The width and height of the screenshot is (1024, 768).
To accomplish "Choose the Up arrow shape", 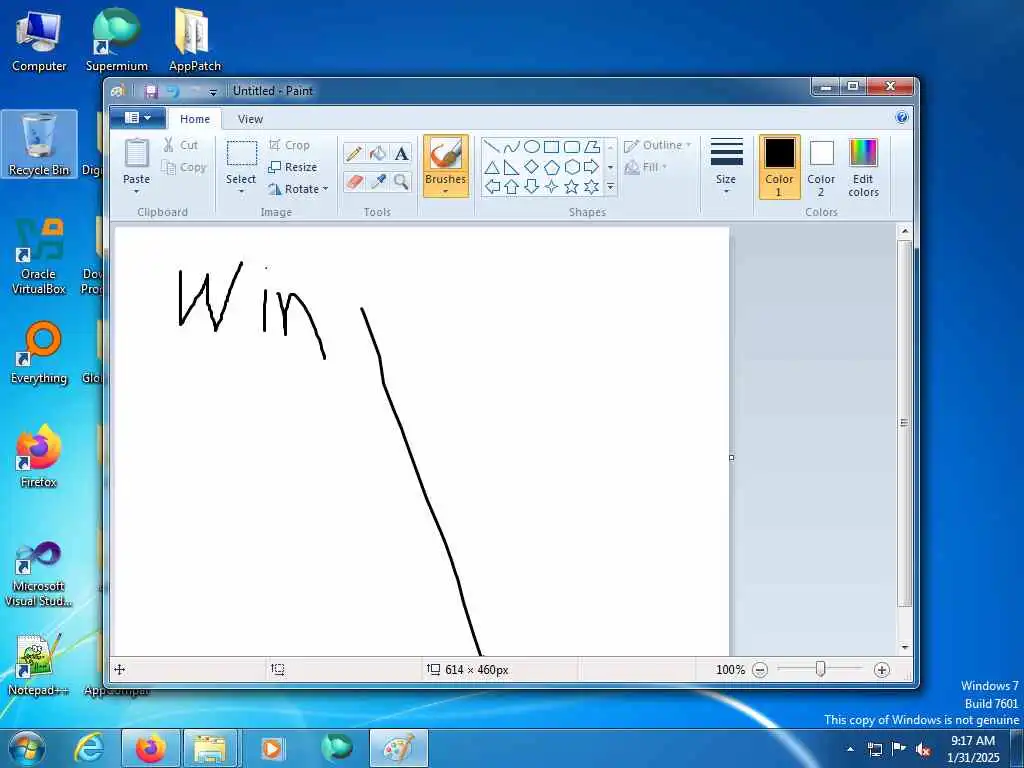I will [x=511, y=187].
